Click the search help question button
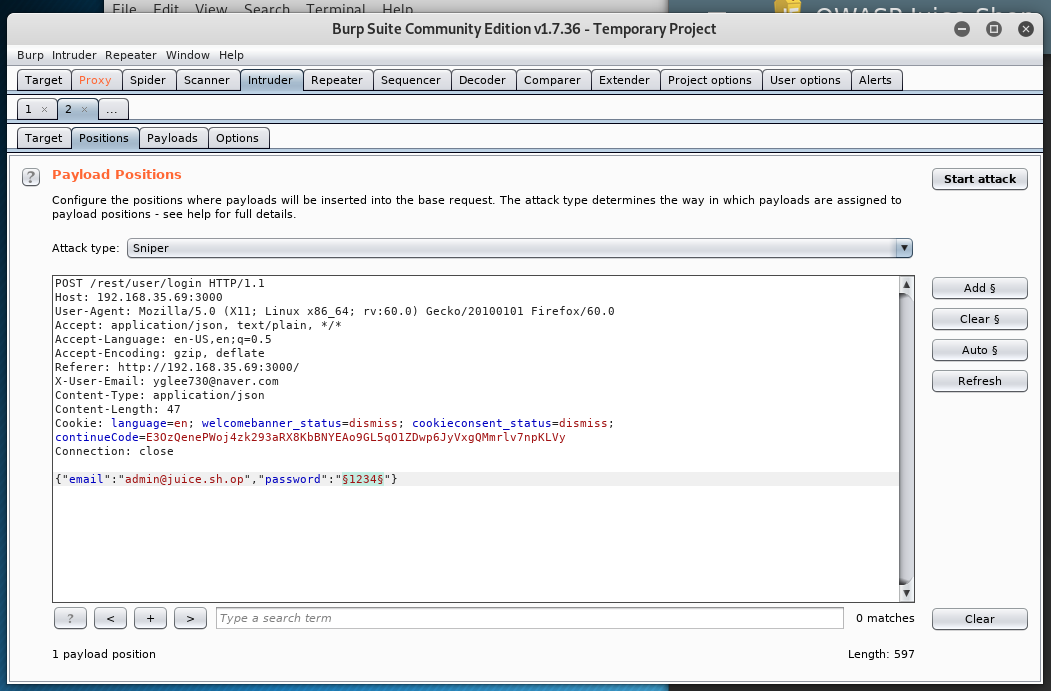The image size is (1051, 691). point(70,618)
